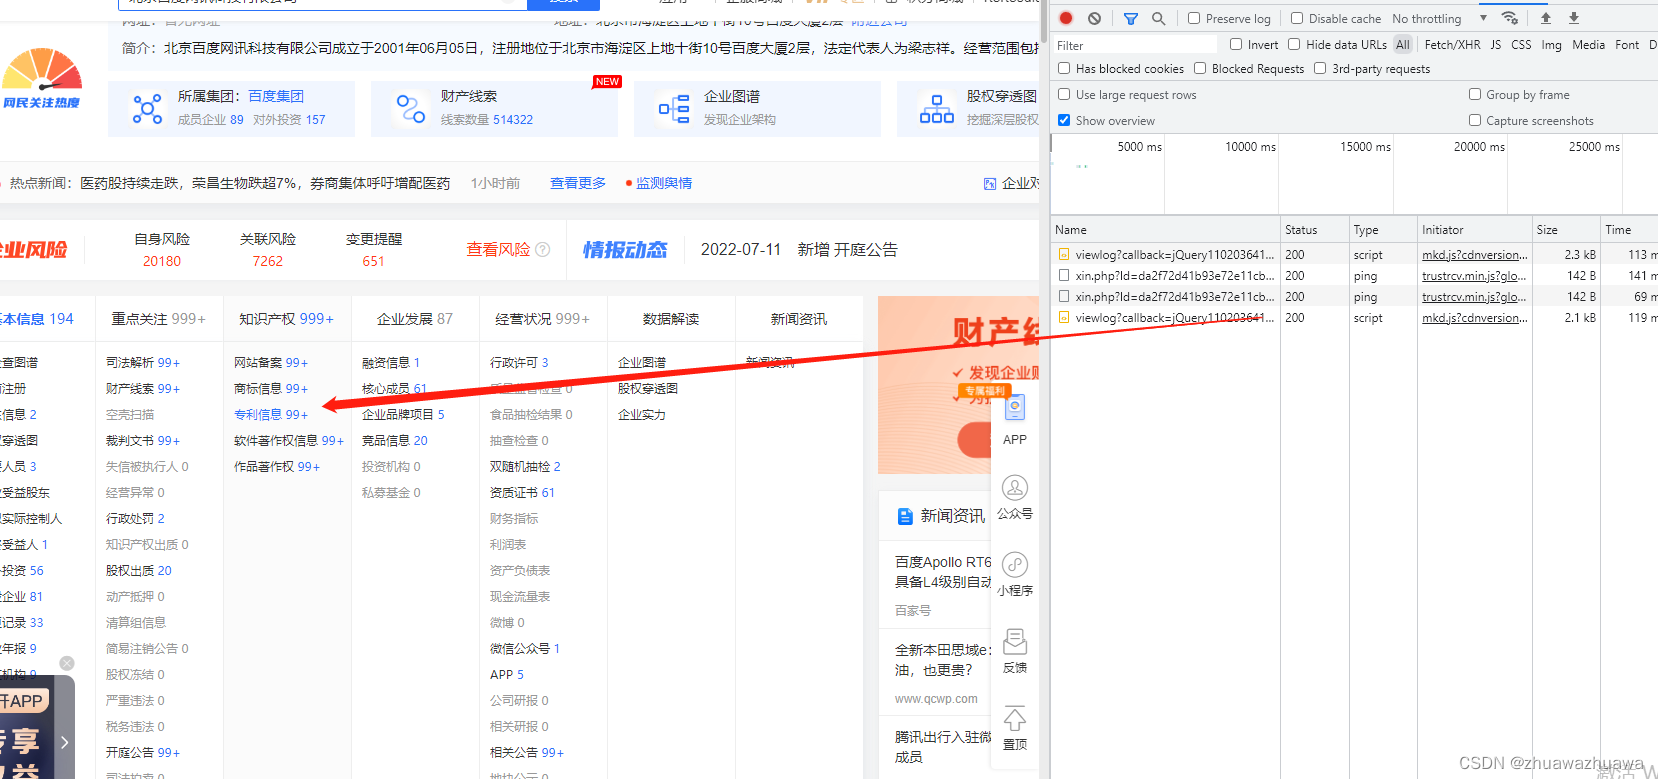
Task: Open first mkd.js?cdnversion initiator link
Action: (x=1475, y=255)
